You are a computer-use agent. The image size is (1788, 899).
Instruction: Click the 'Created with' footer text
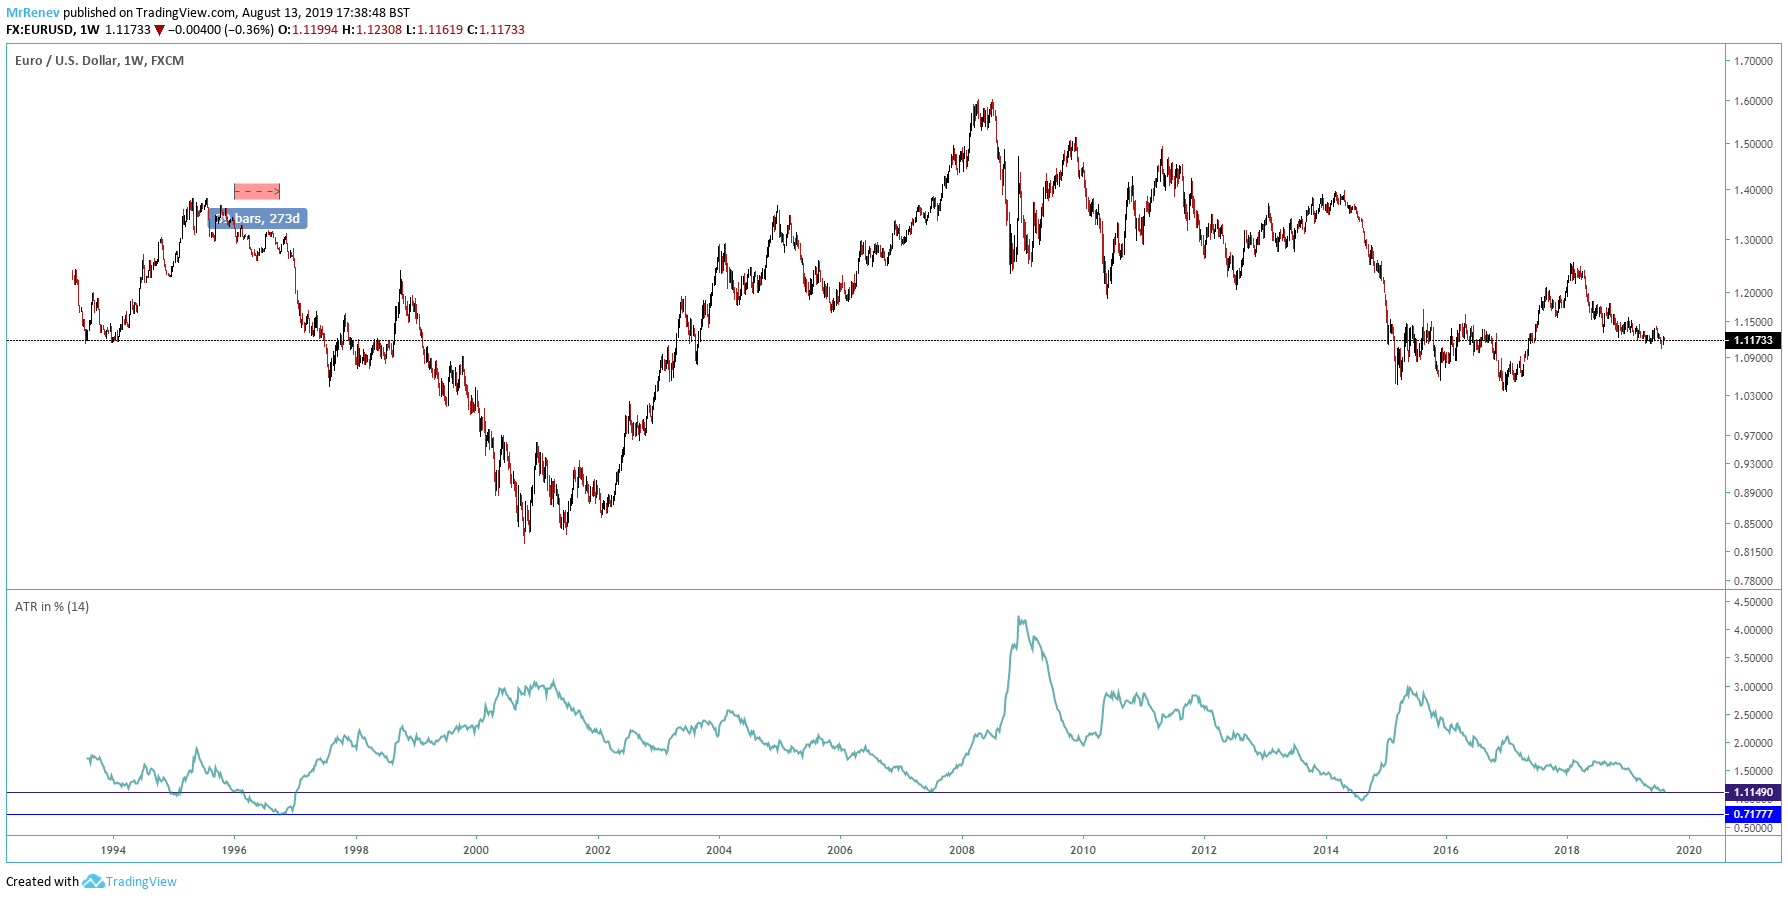point(42,882)
